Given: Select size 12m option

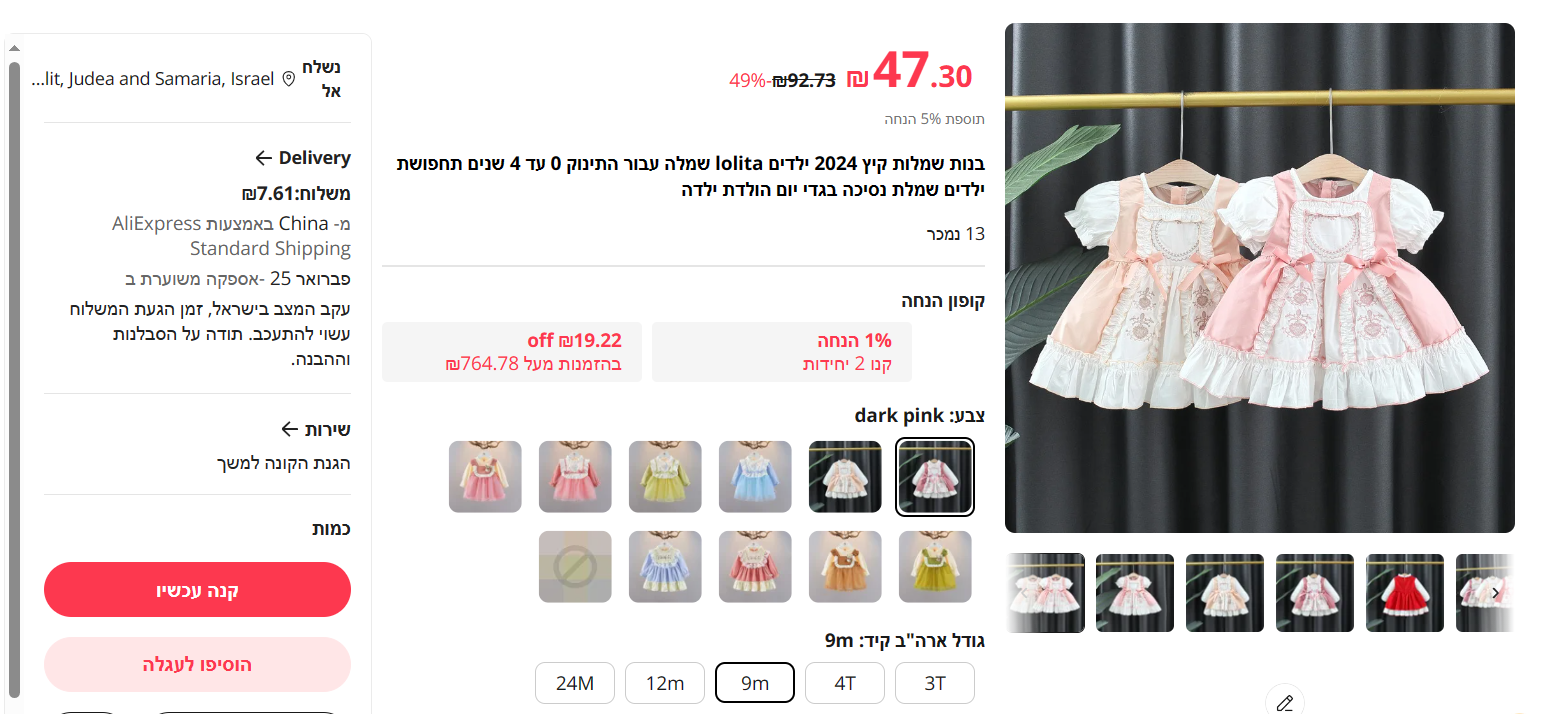Looking at the screenshot, I should click(x=665, y=683).
